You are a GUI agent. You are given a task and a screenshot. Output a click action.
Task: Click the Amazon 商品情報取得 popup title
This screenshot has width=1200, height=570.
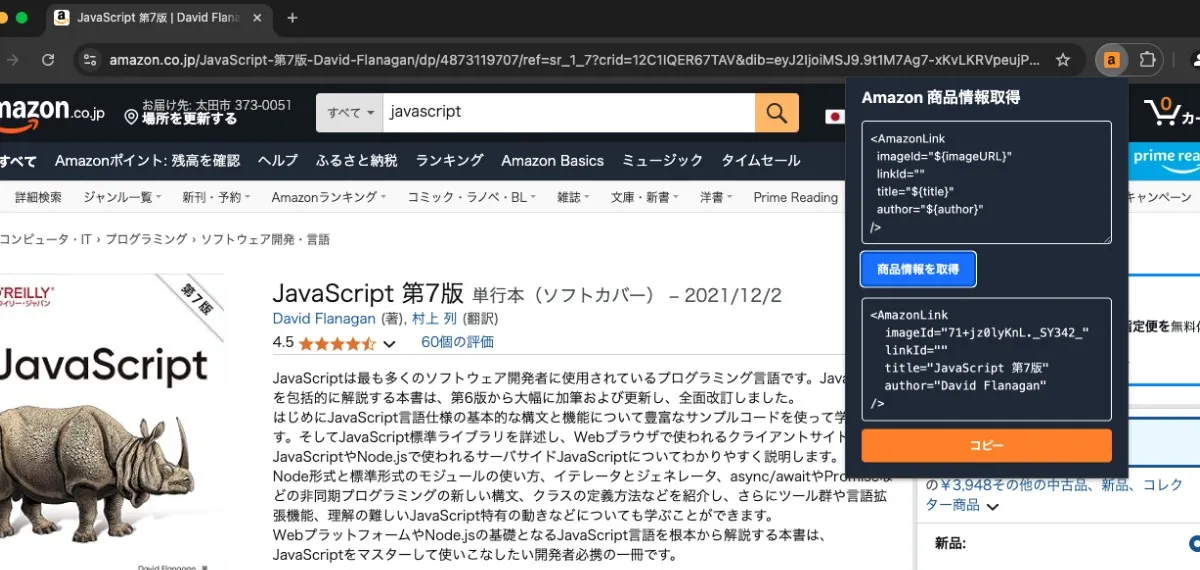[x=941, y=97]
